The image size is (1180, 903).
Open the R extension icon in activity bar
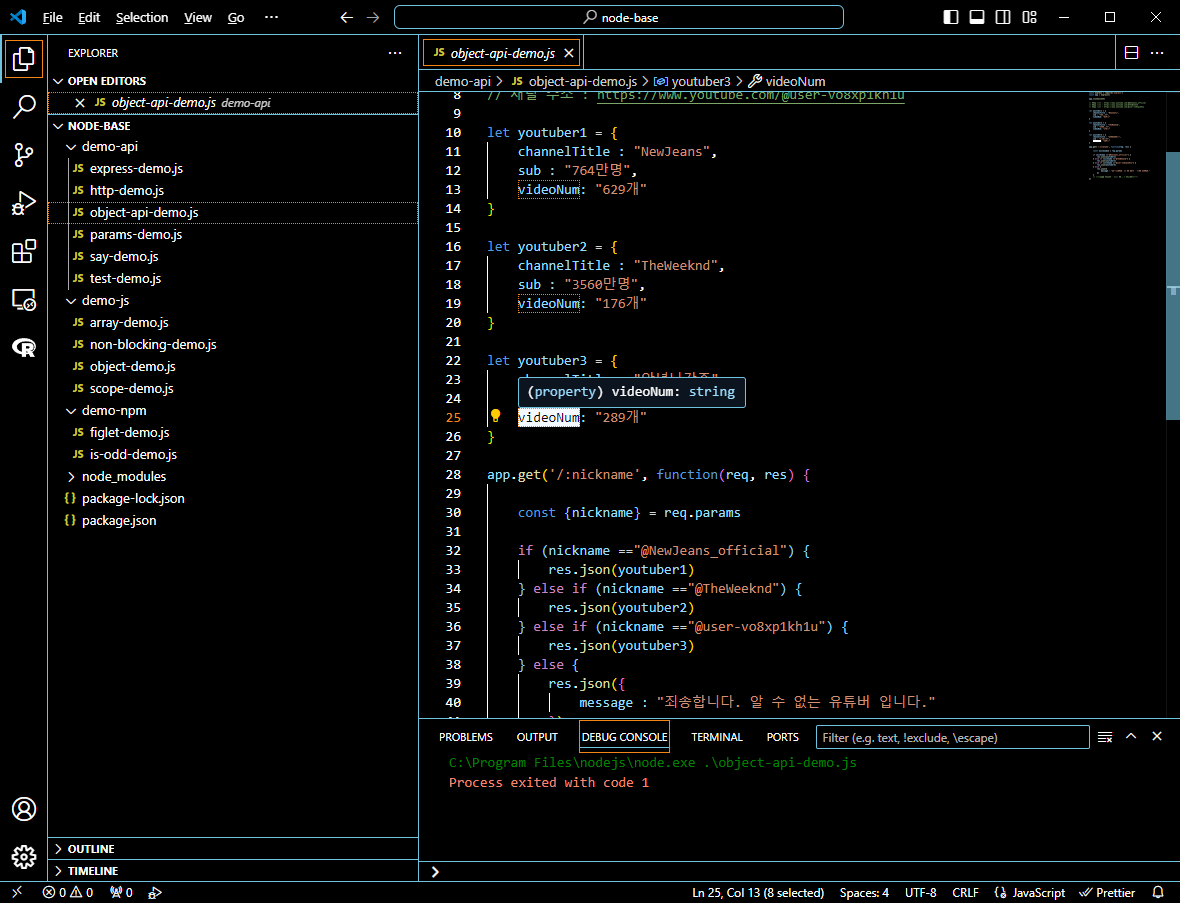click(x=23, y=347)
